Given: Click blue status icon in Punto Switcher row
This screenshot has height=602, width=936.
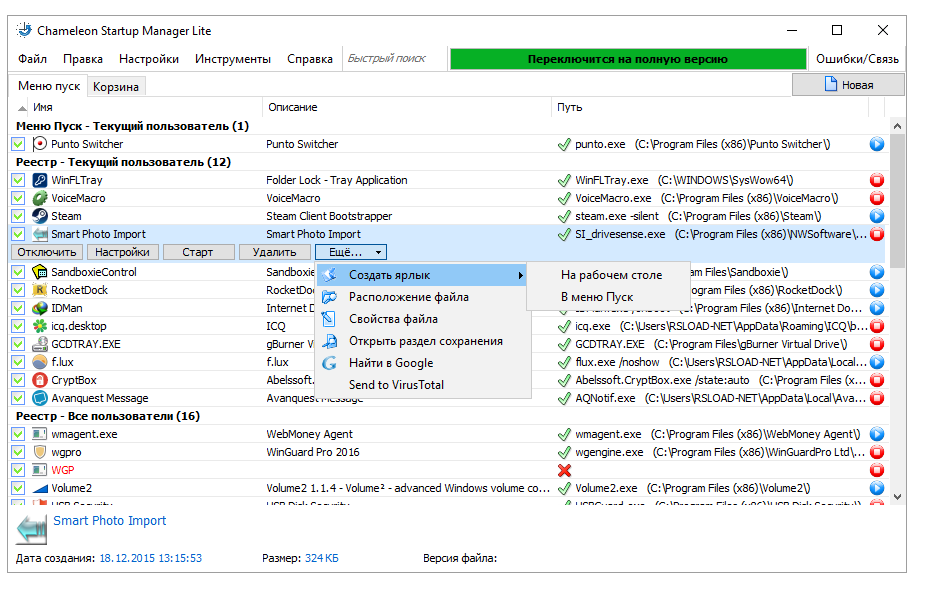Looking at the screenshot, I should (x=876, y=144).
